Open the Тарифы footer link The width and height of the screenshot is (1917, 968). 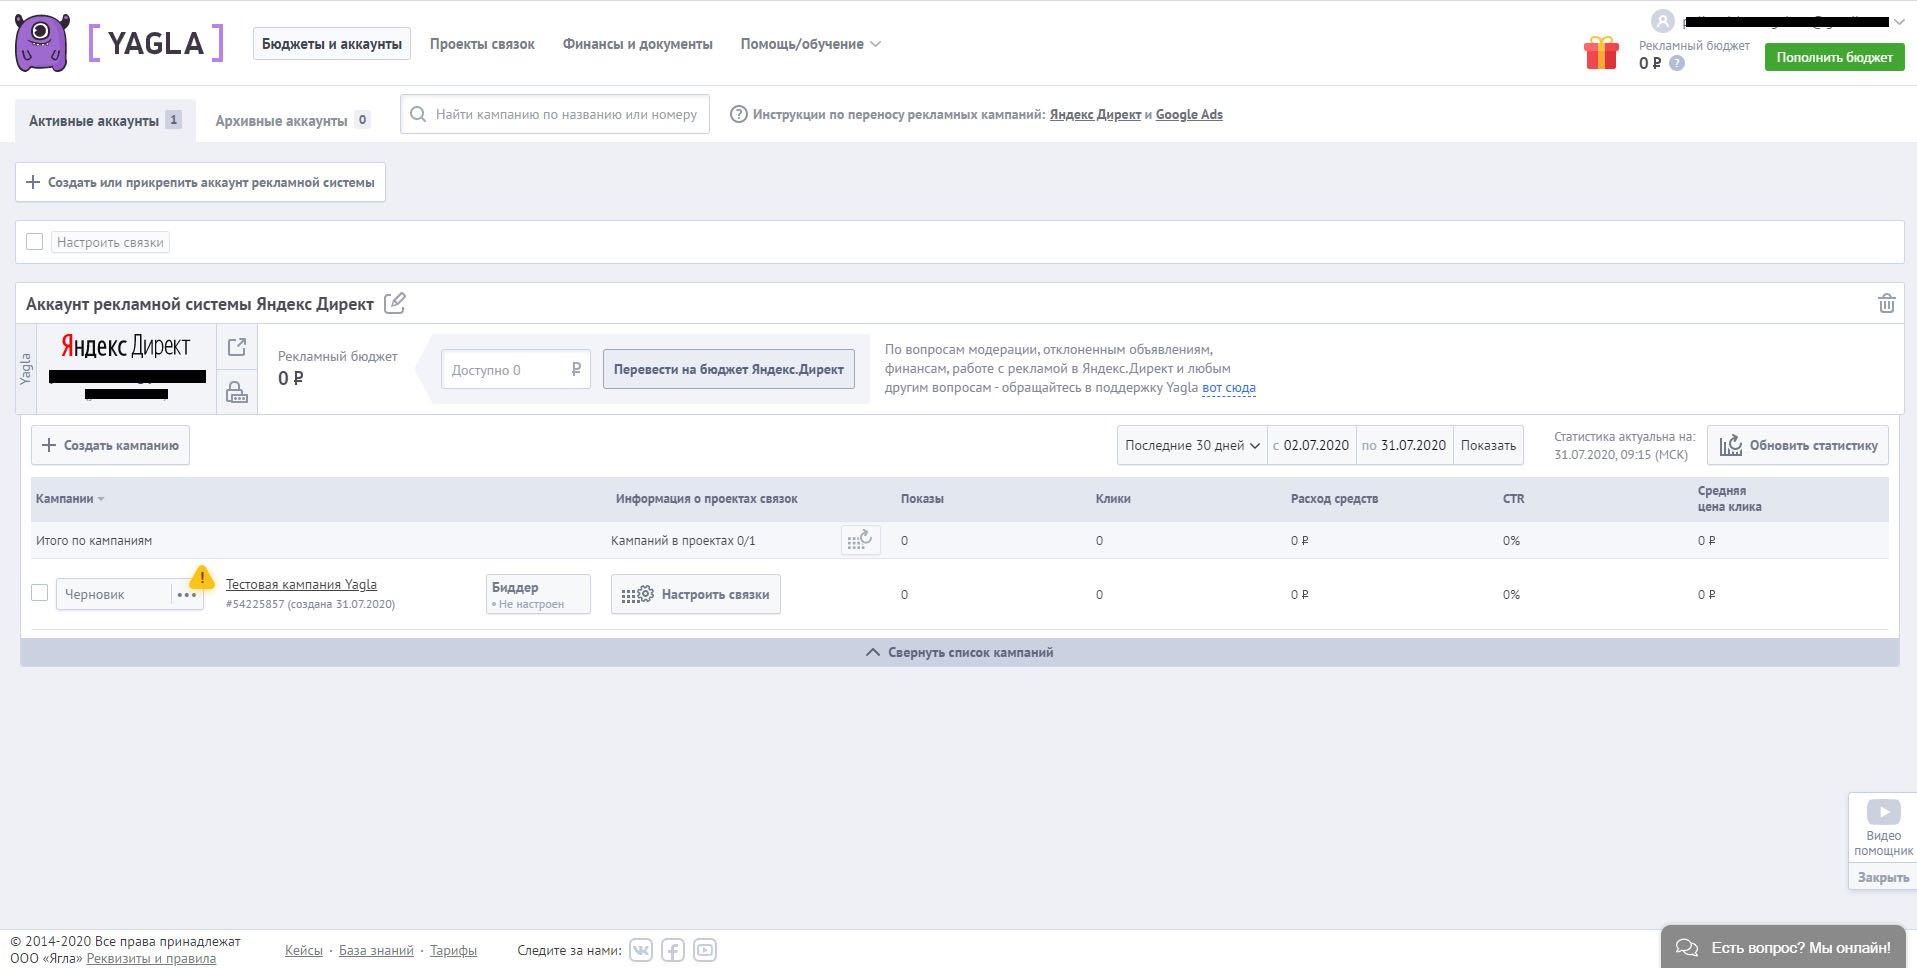click(x=453, y=951)
